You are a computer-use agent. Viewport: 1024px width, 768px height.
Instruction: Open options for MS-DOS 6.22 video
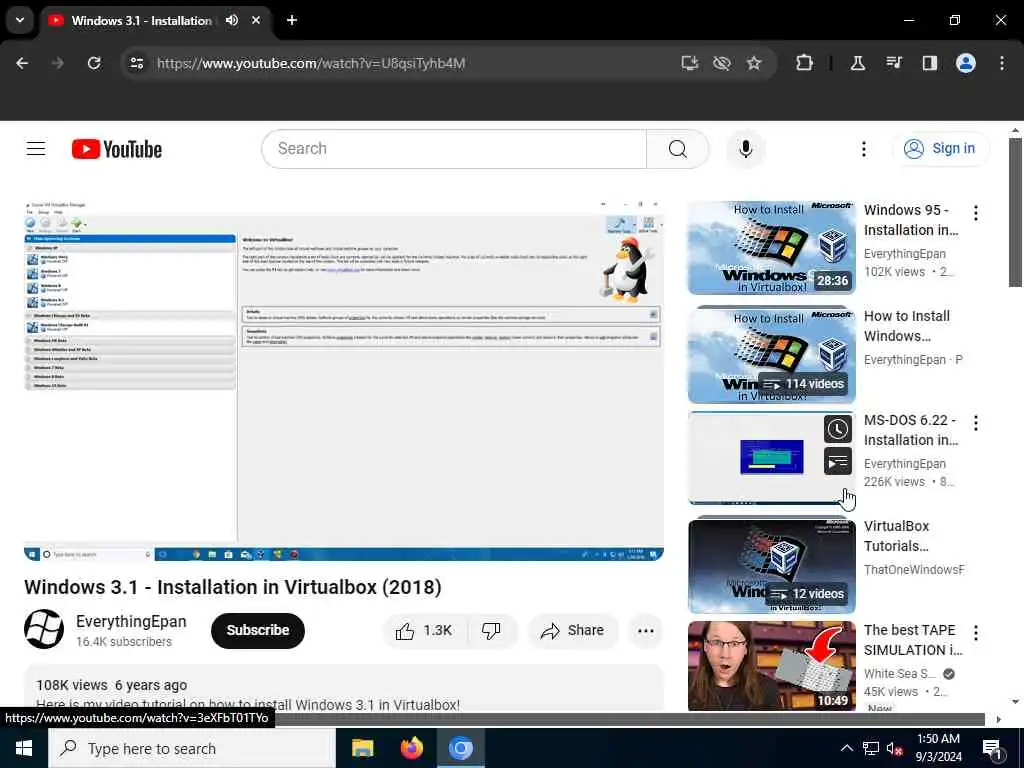[976, 423]
